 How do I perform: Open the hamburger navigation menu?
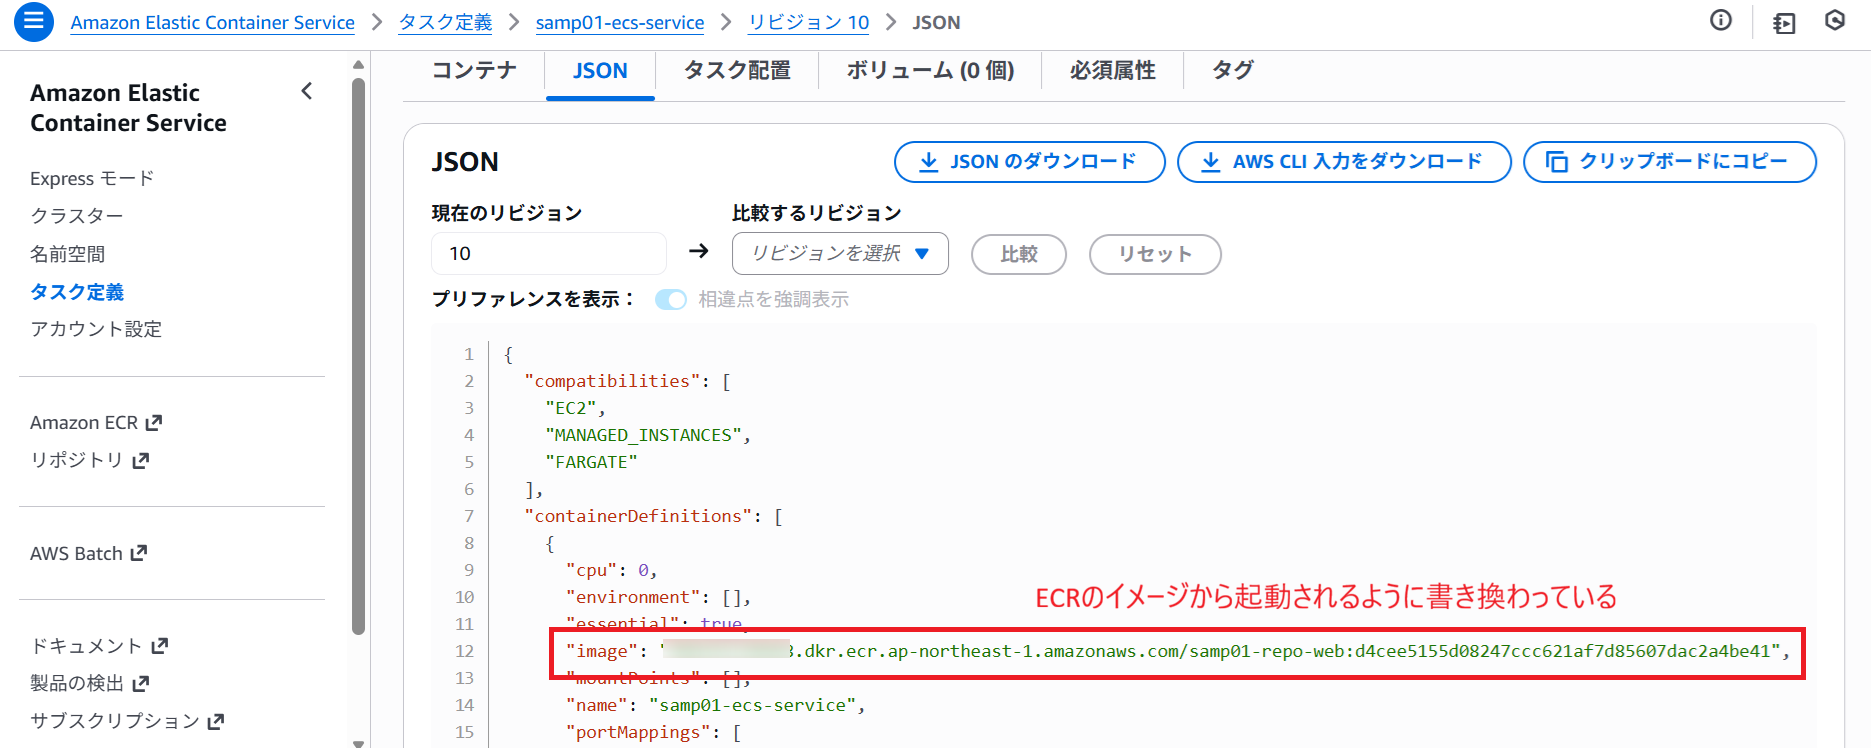33,21
